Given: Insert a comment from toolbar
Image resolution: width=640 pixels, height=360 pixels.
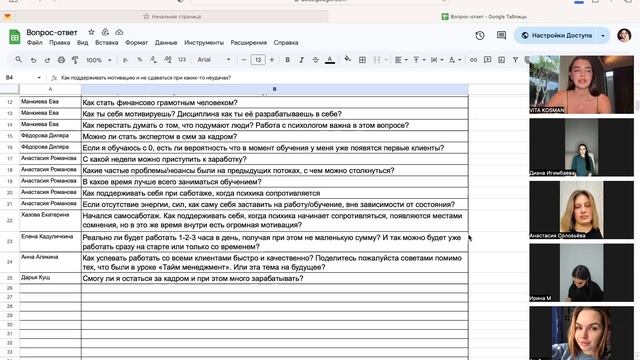Looking at the screenshot, I should 487,60.
